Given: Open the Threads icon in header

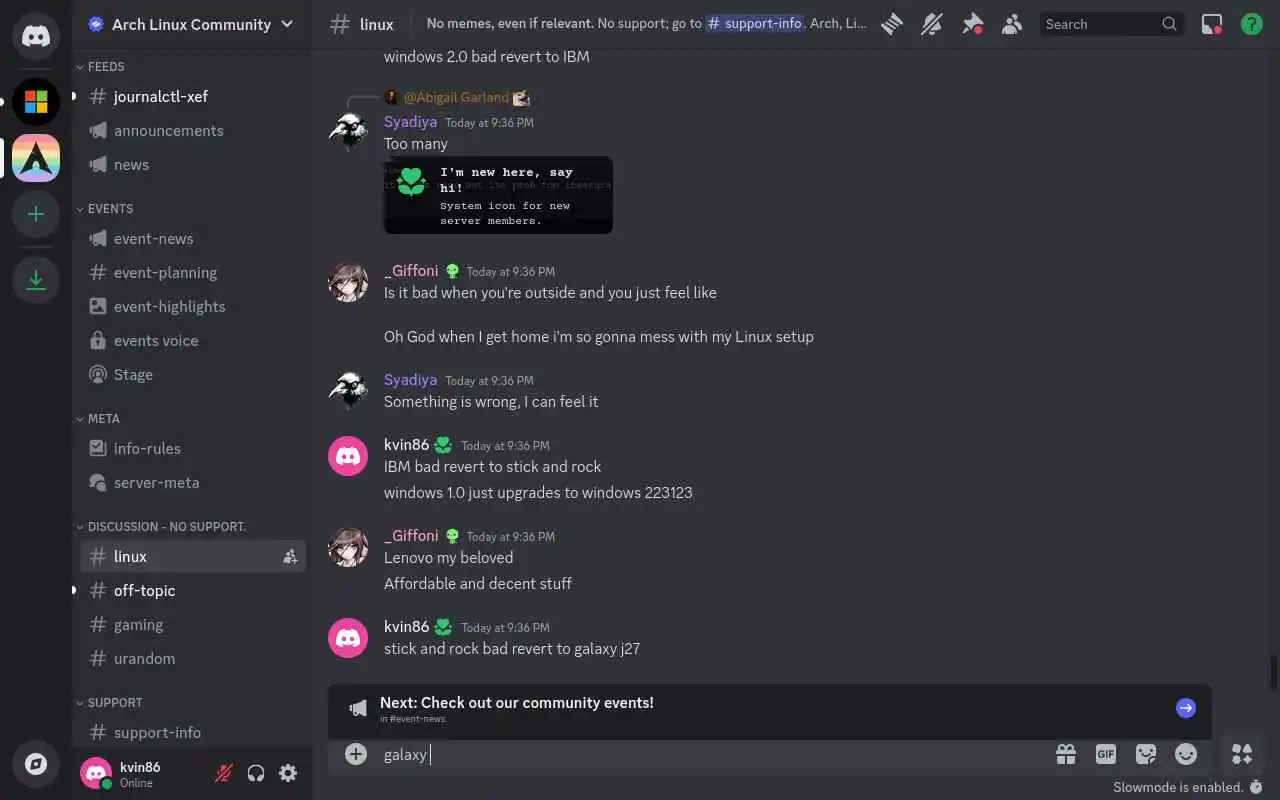Looking at the screenshot, I should (892, 24).
